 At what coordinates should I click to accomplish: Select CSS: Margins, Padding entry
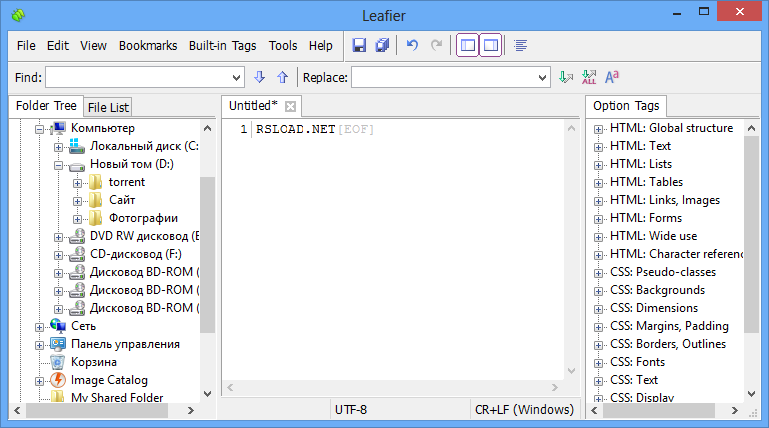[x=669, y=326]
